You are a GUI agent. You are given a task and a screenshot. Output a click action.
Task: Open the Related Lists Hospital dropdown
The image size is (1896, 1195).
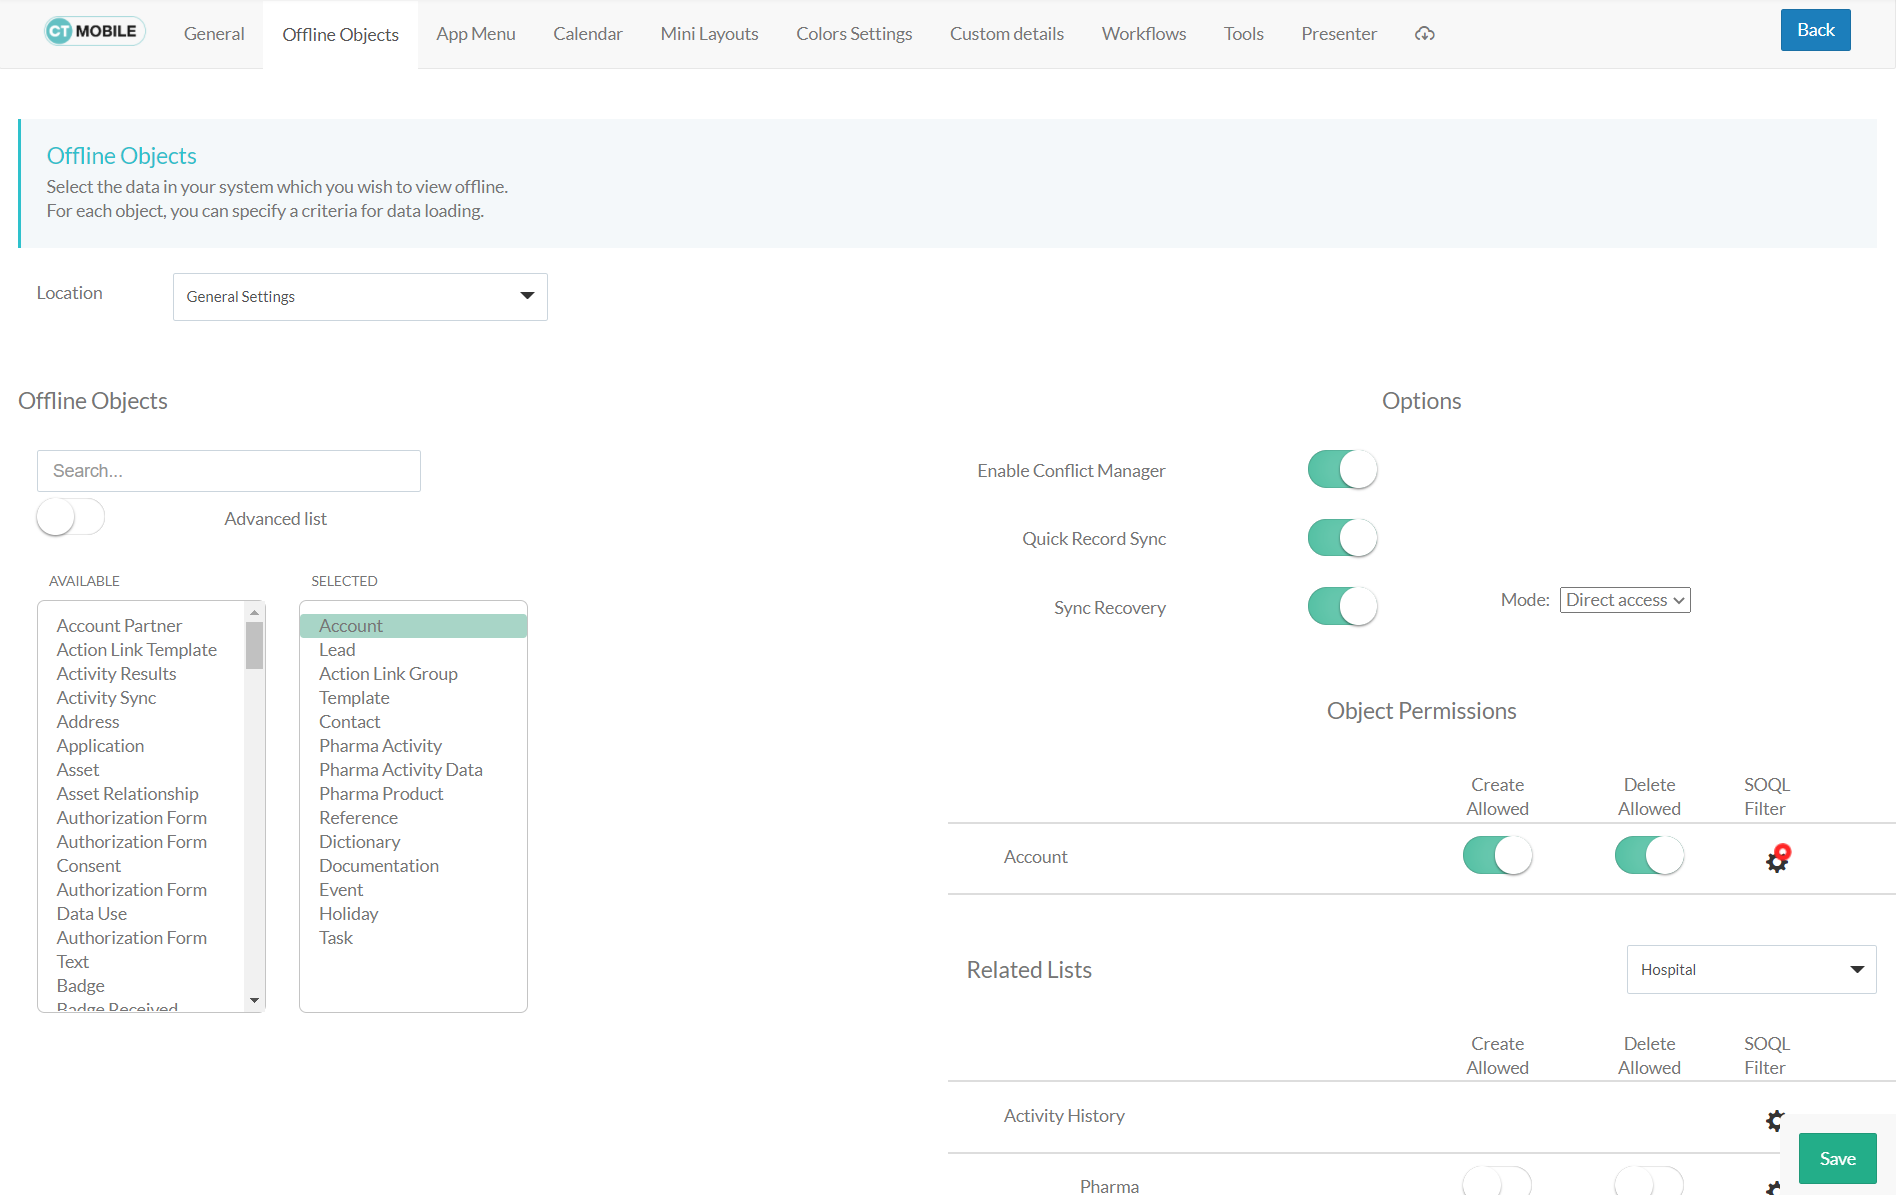[x=1751, y=970]
